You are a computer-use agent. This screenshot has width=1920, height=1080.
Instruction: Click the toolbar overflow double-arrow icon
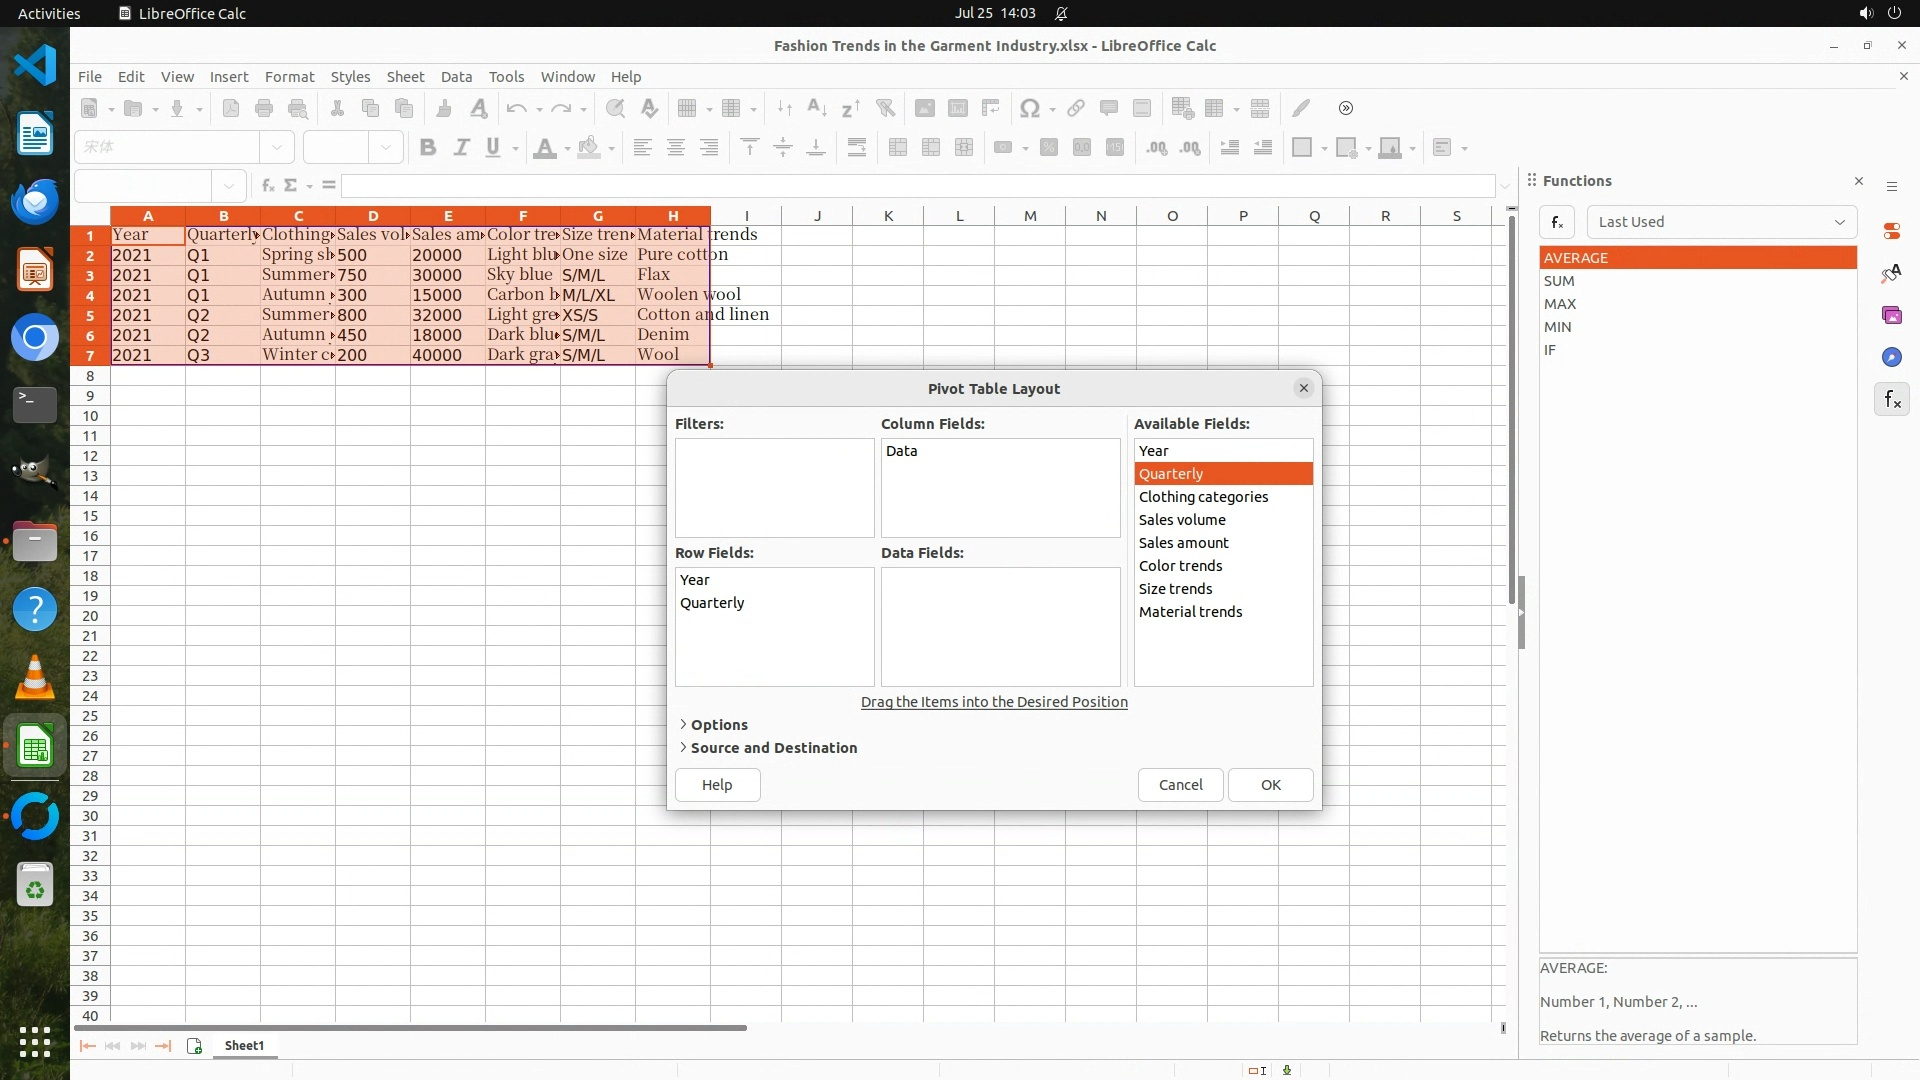coord(1345,109)
